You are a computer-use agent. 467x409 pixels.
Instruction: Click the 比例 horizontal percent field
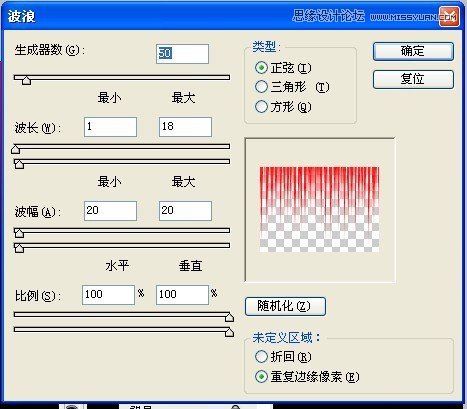(x=108, y=295)
